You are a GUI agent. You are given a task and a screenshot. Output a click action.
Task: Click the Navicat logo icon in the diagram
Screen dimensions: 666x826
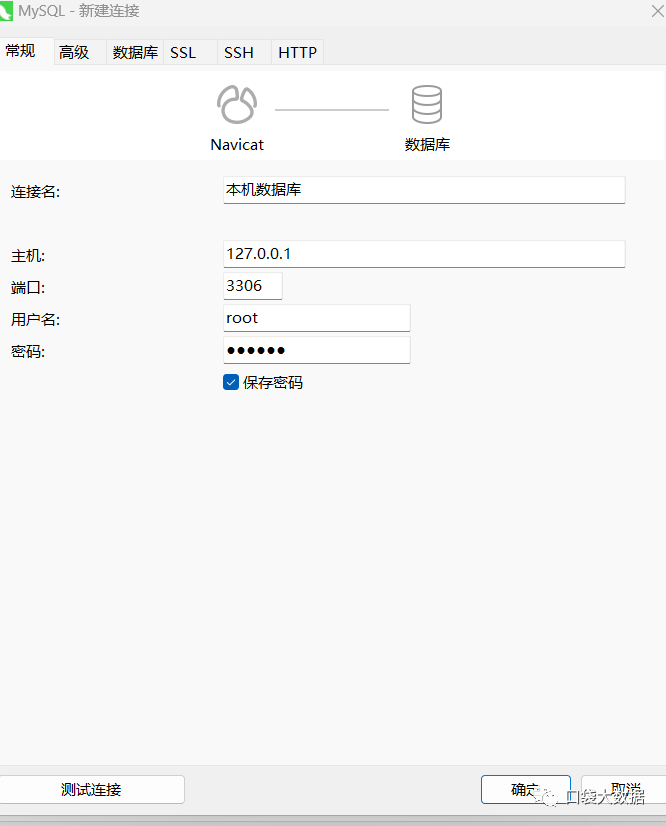point(237,105)
